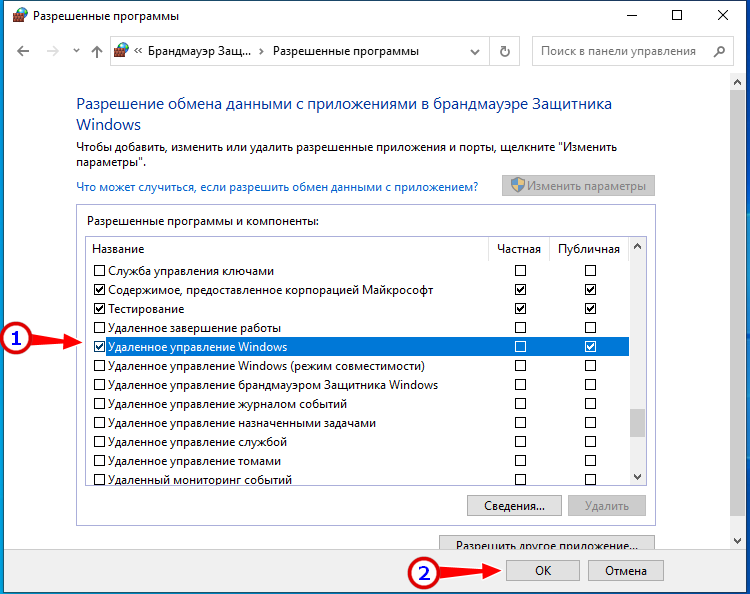Check Удаленное управление томами checkbox
This screenshot has width=750, height=594.
tap(99, 461)
